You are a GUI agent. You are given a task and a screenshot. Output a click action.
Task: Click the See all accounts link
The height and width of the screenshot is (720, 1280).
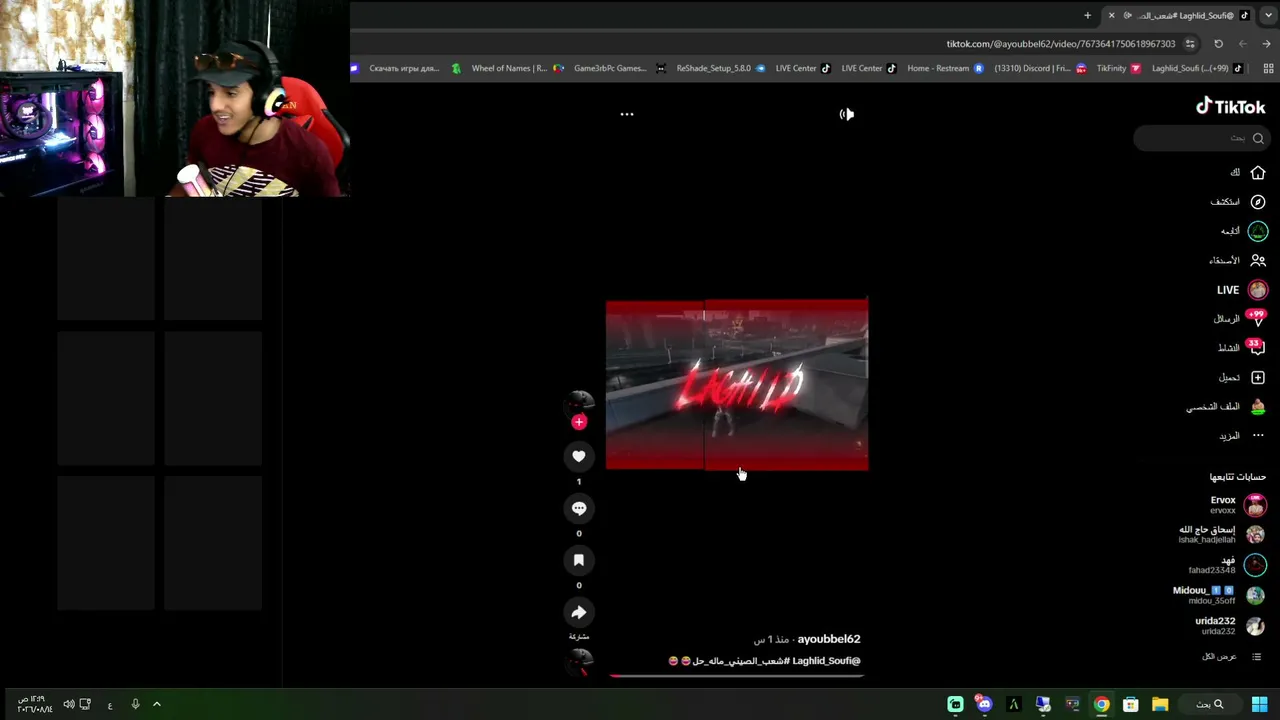pos(1232,657)
